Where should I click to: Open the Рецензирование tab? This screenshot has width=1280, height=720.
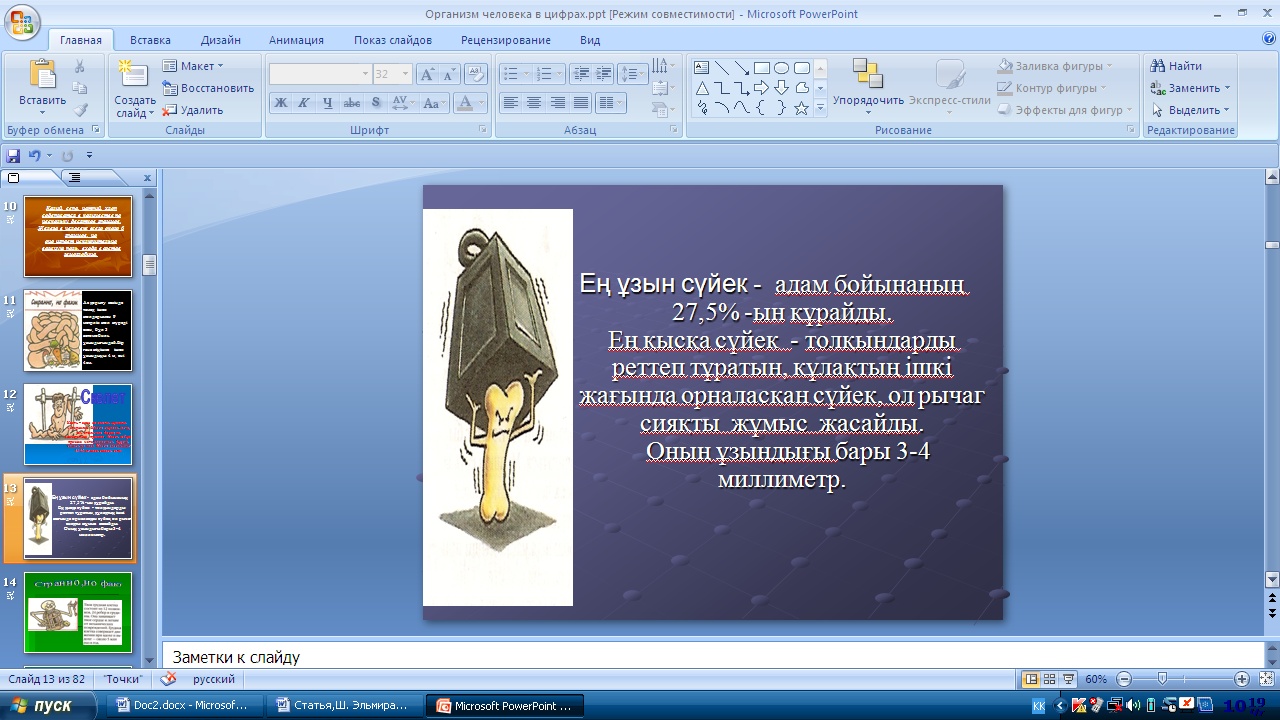click(x=506, y=40)
